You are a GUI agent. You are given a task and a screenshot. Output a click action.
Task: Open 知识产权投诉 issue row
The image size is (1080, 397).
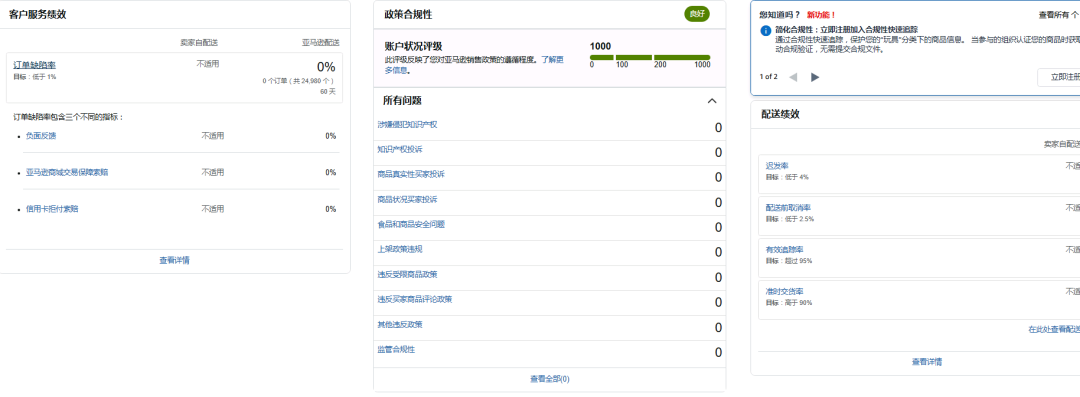[550, 152]
